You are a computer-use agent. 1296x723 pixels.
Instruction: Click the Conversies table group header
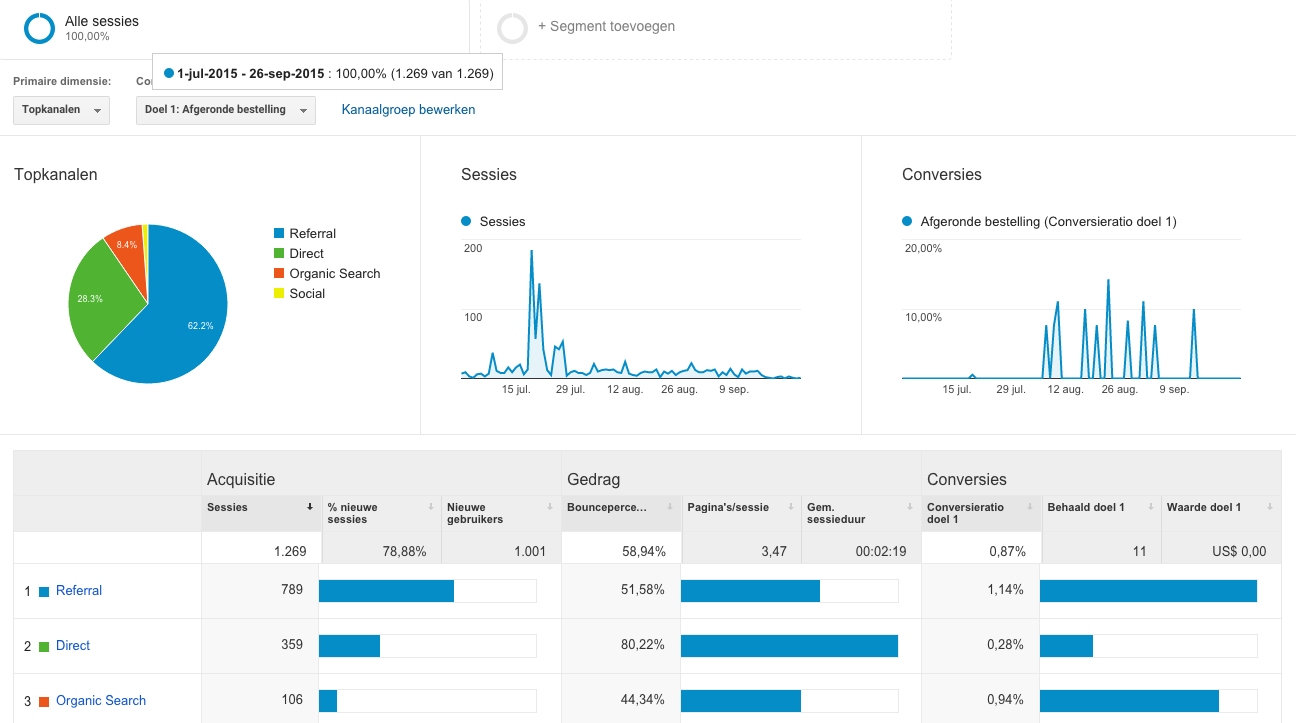click(x=967, y=480)
